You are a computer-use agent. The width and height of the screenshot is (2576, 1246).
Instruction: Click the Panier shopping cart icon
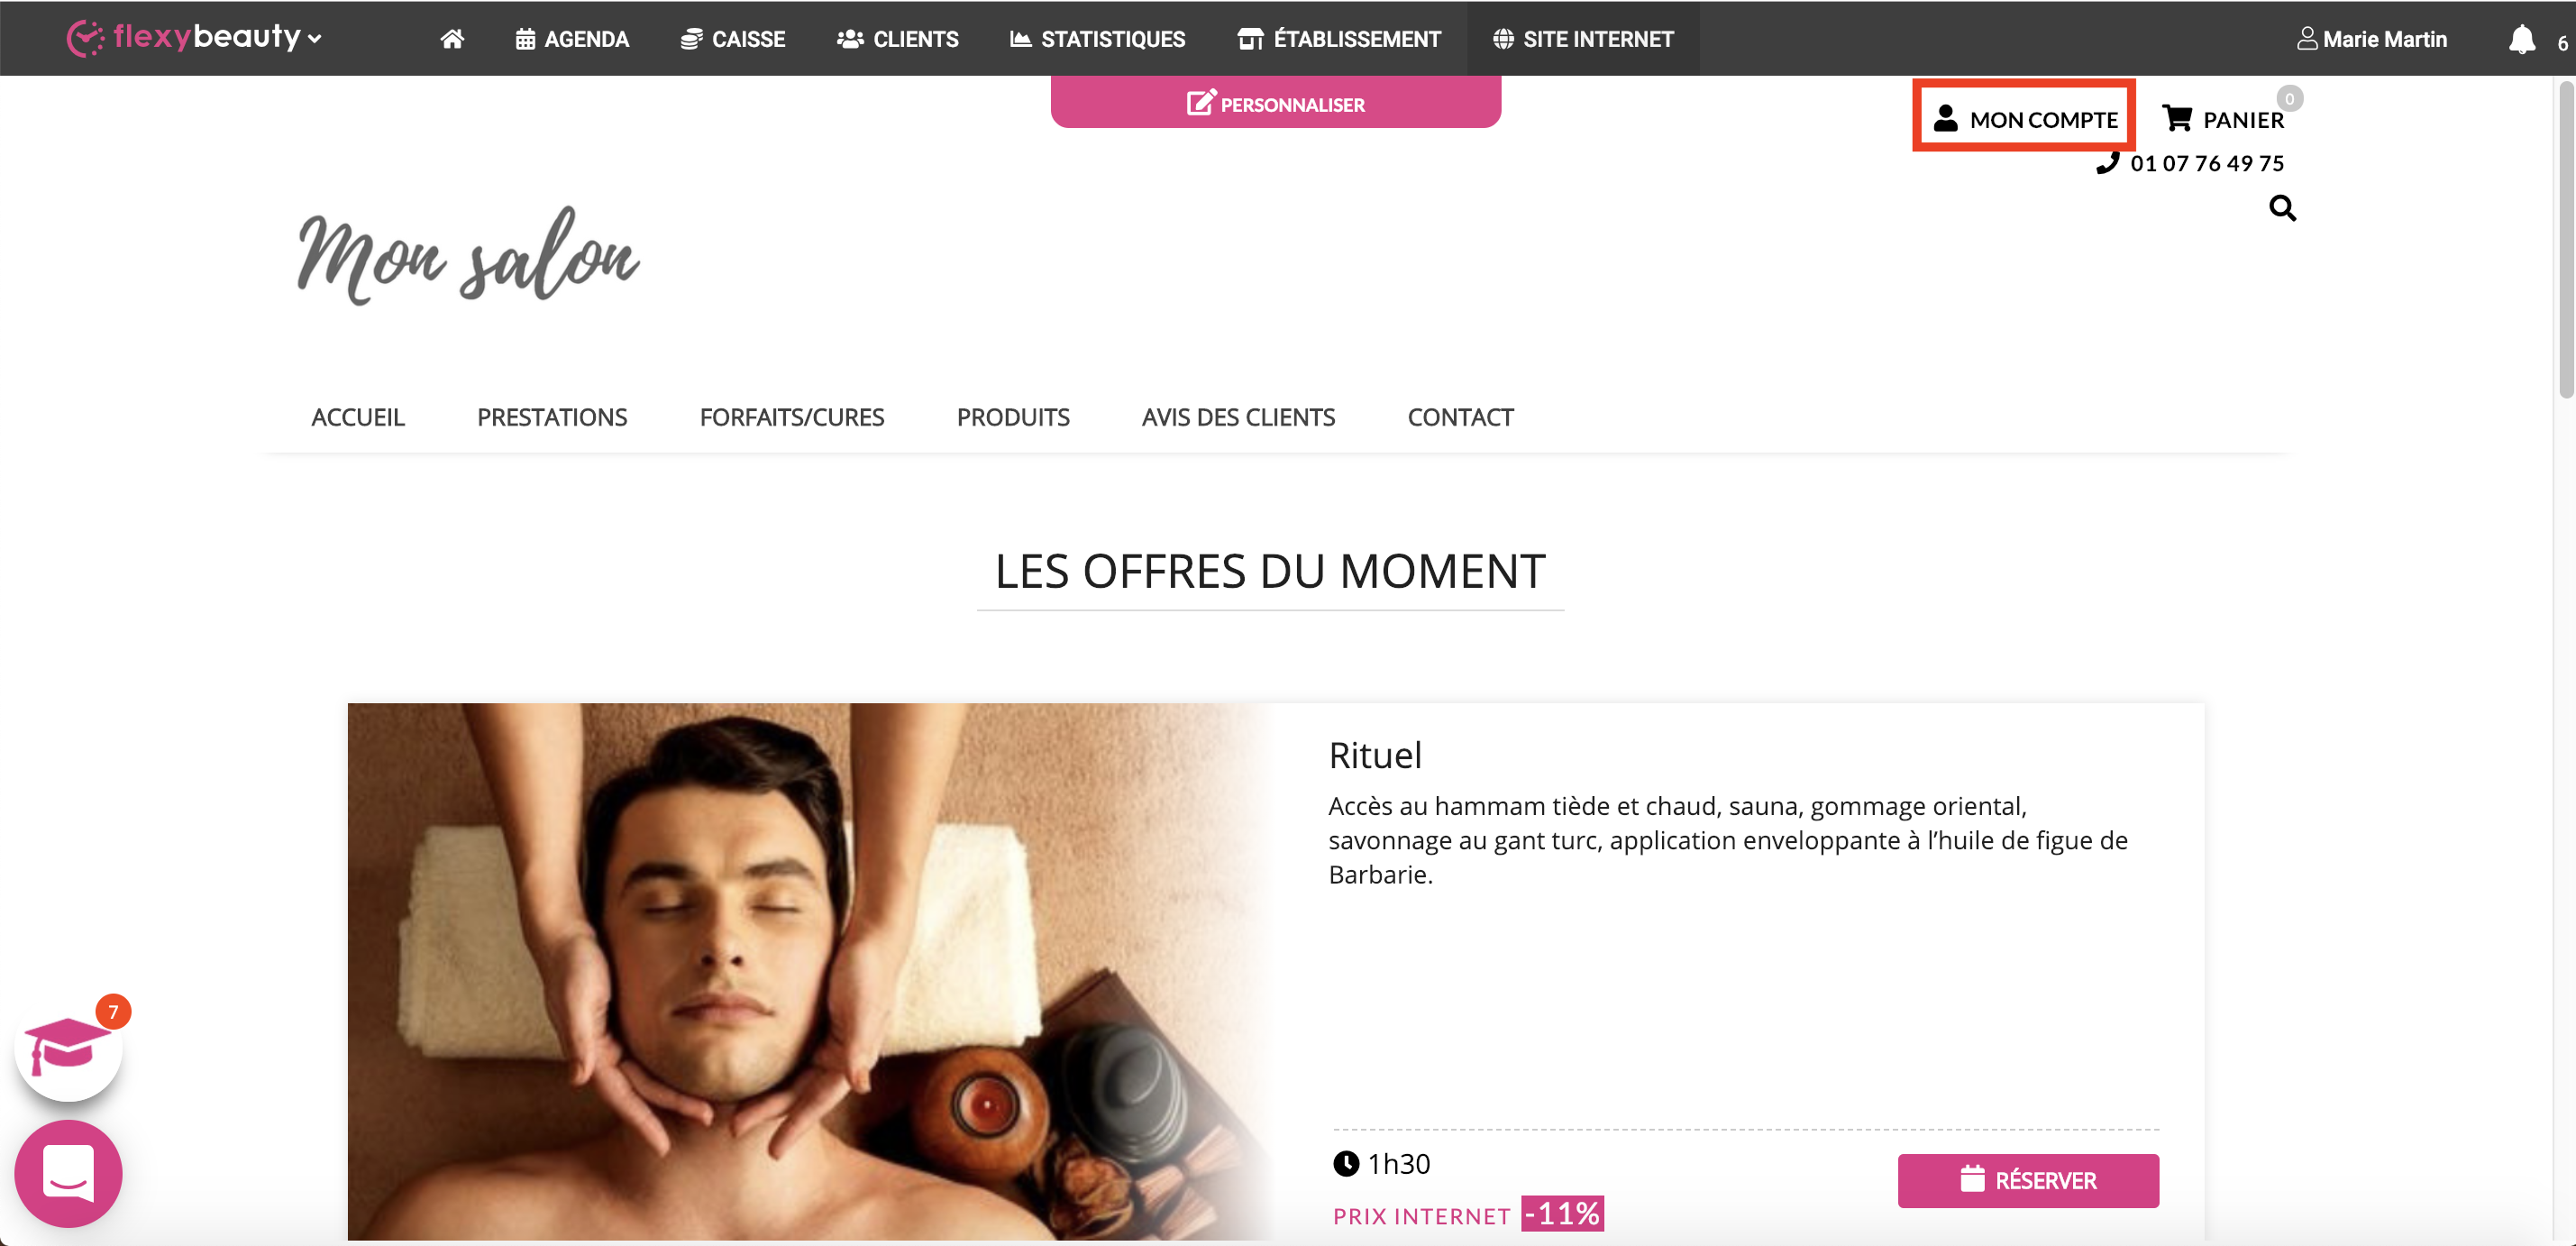tap(2176, 118)
